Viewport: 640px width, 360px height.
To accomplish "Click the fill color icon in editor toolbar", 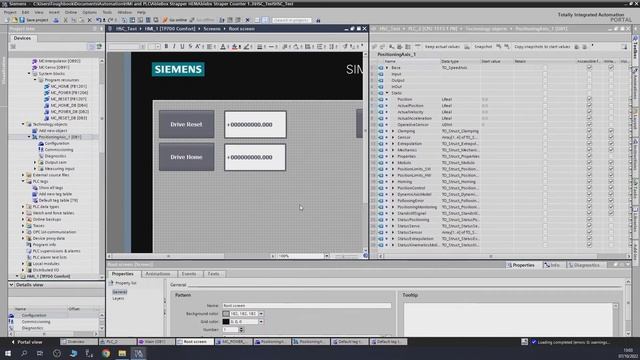I will pos(235,47).
